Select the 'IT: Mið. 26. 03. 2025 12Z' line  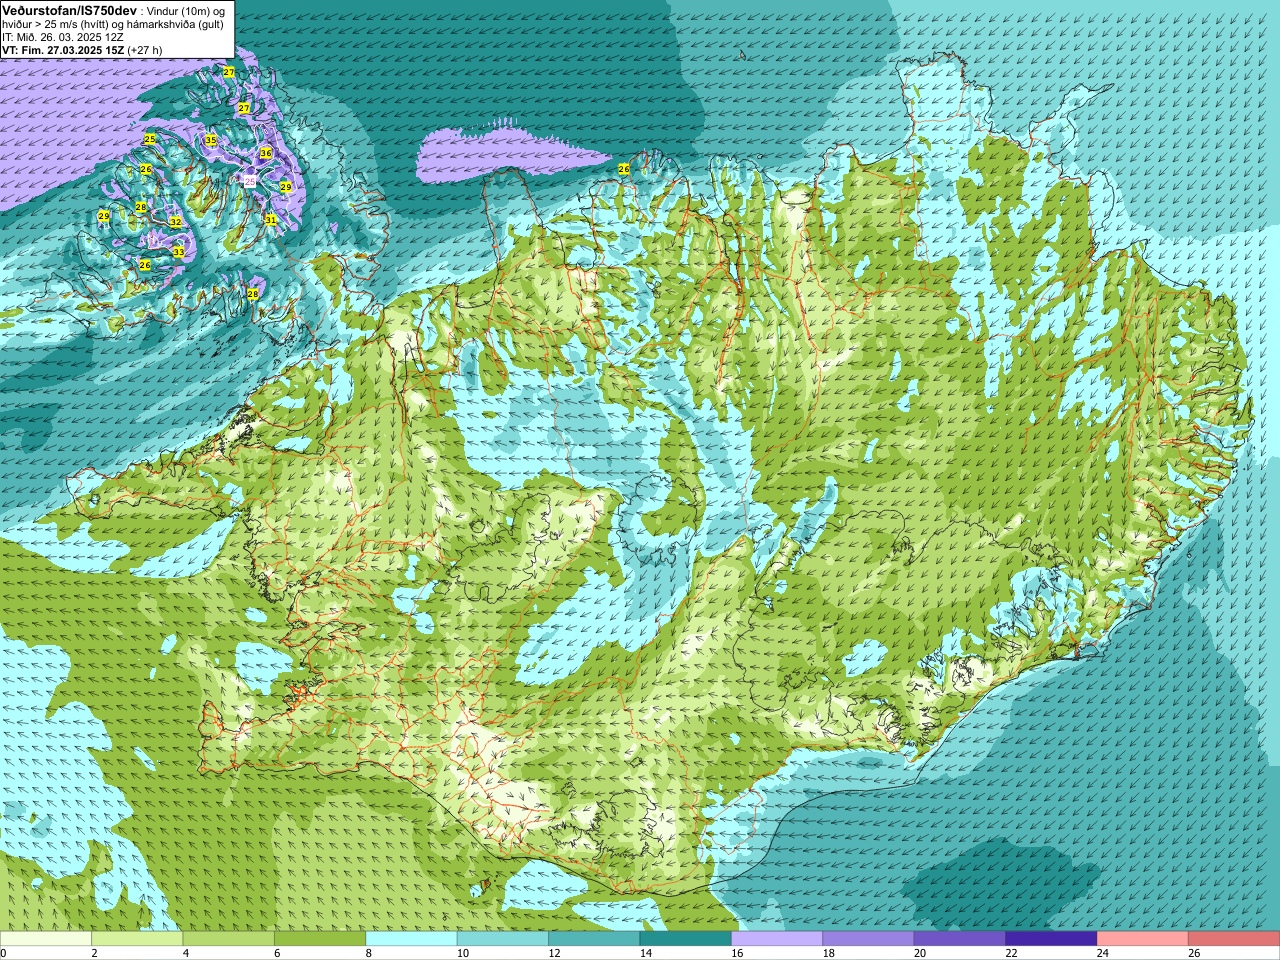[63, 37]
